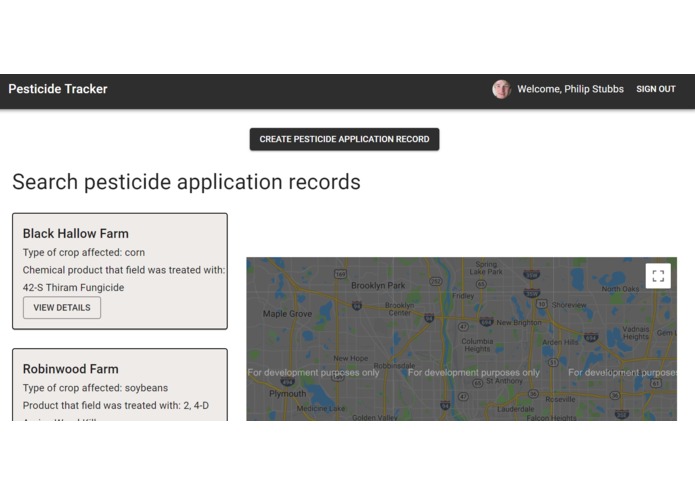This screenshot has height=494, width=695.
Task: Click Plymouth label on map
Action: (x=288, y=393)
